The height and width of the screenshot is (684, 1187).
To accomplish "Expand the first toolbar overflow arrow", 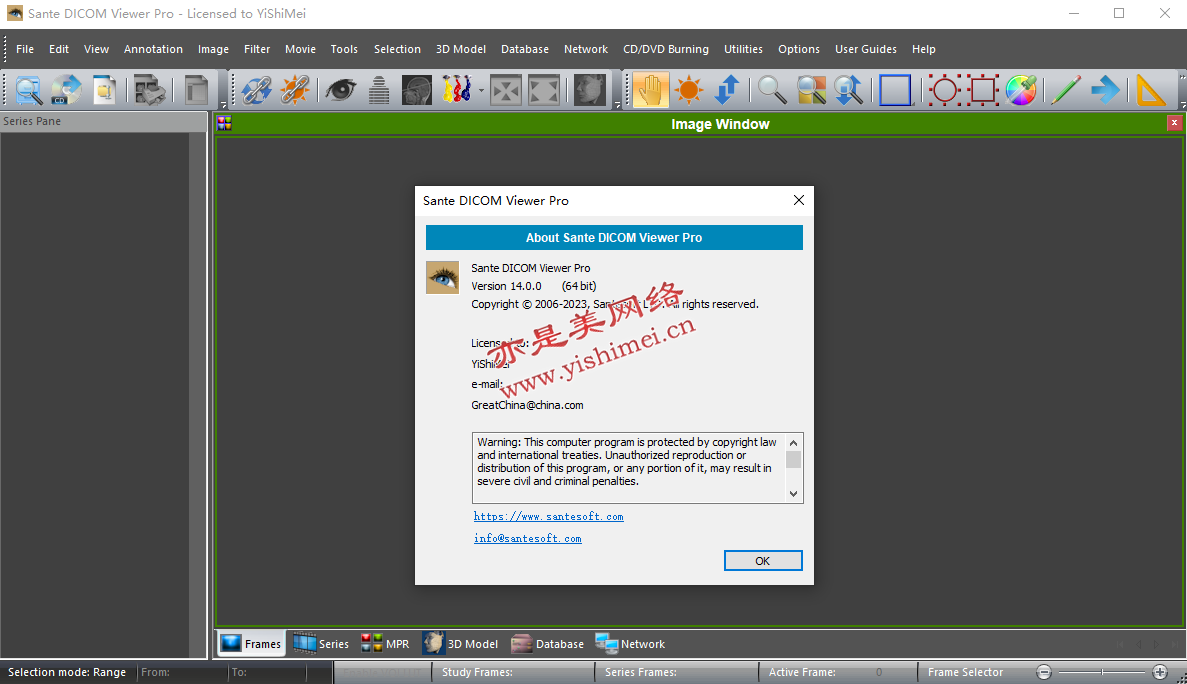I will [x=222, y=104].
